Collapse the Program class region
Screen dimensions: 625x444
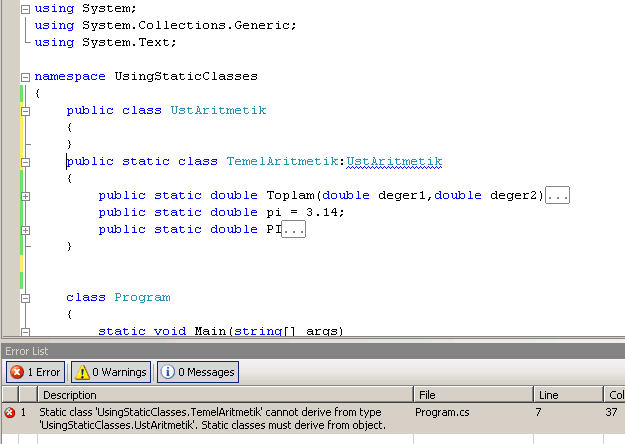coord(25,297)
